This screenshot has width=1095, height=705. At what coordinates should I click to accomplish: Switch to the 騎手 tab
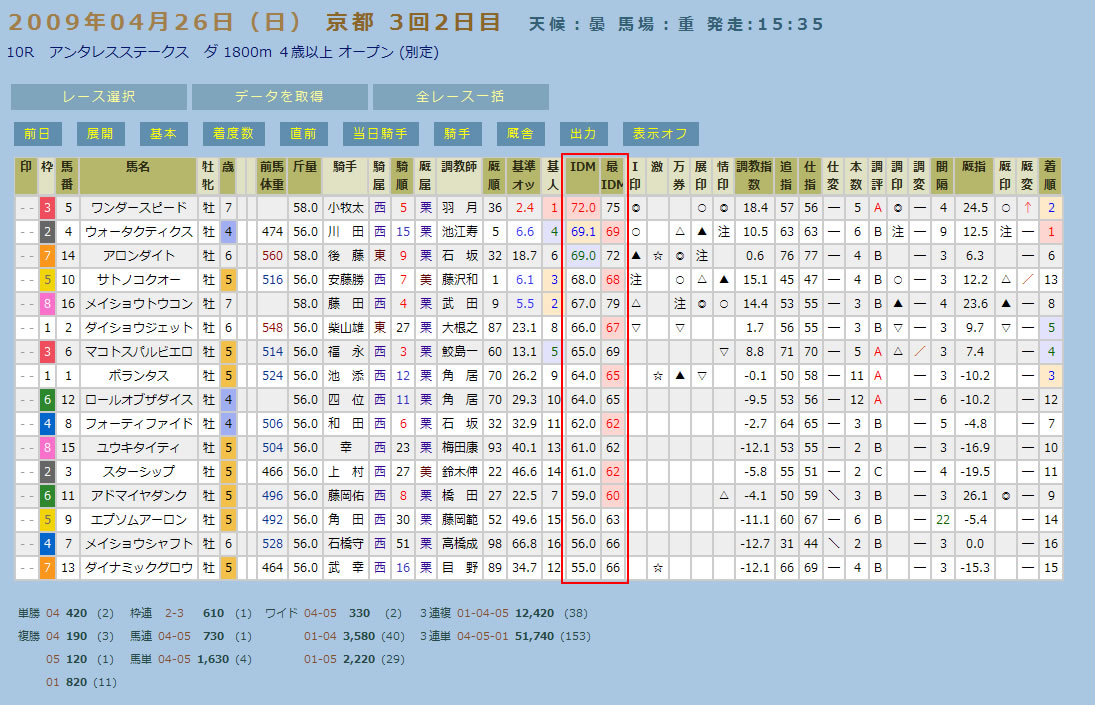457,133
